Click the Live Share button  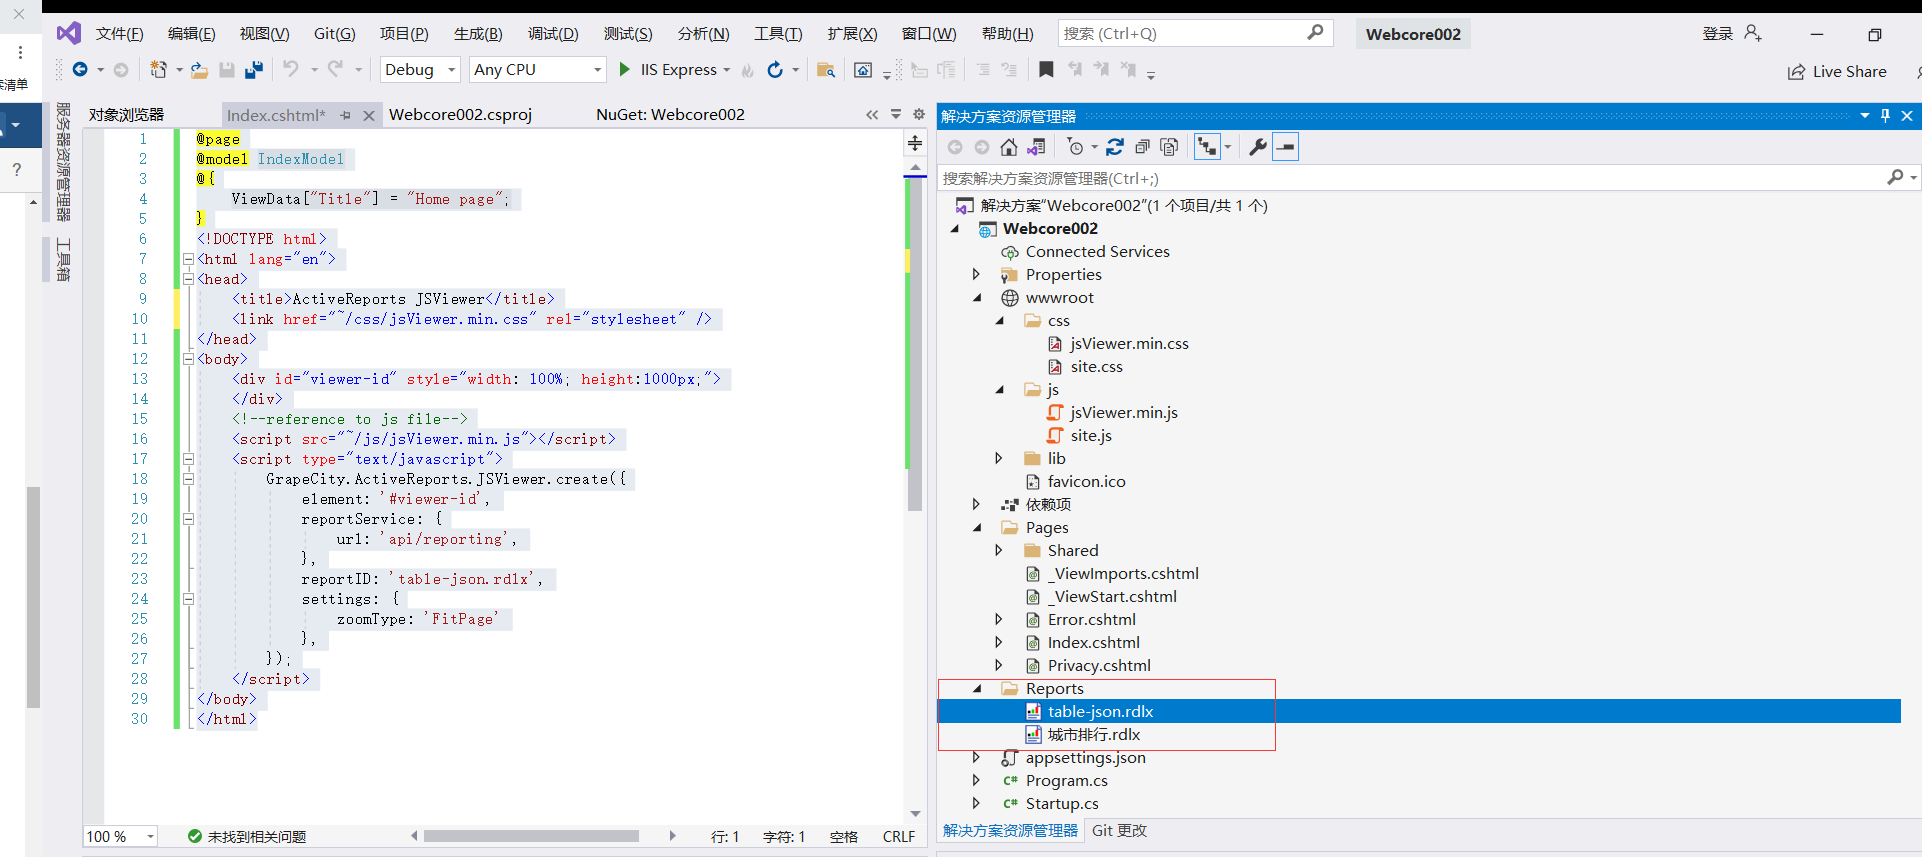[1837, 72]
